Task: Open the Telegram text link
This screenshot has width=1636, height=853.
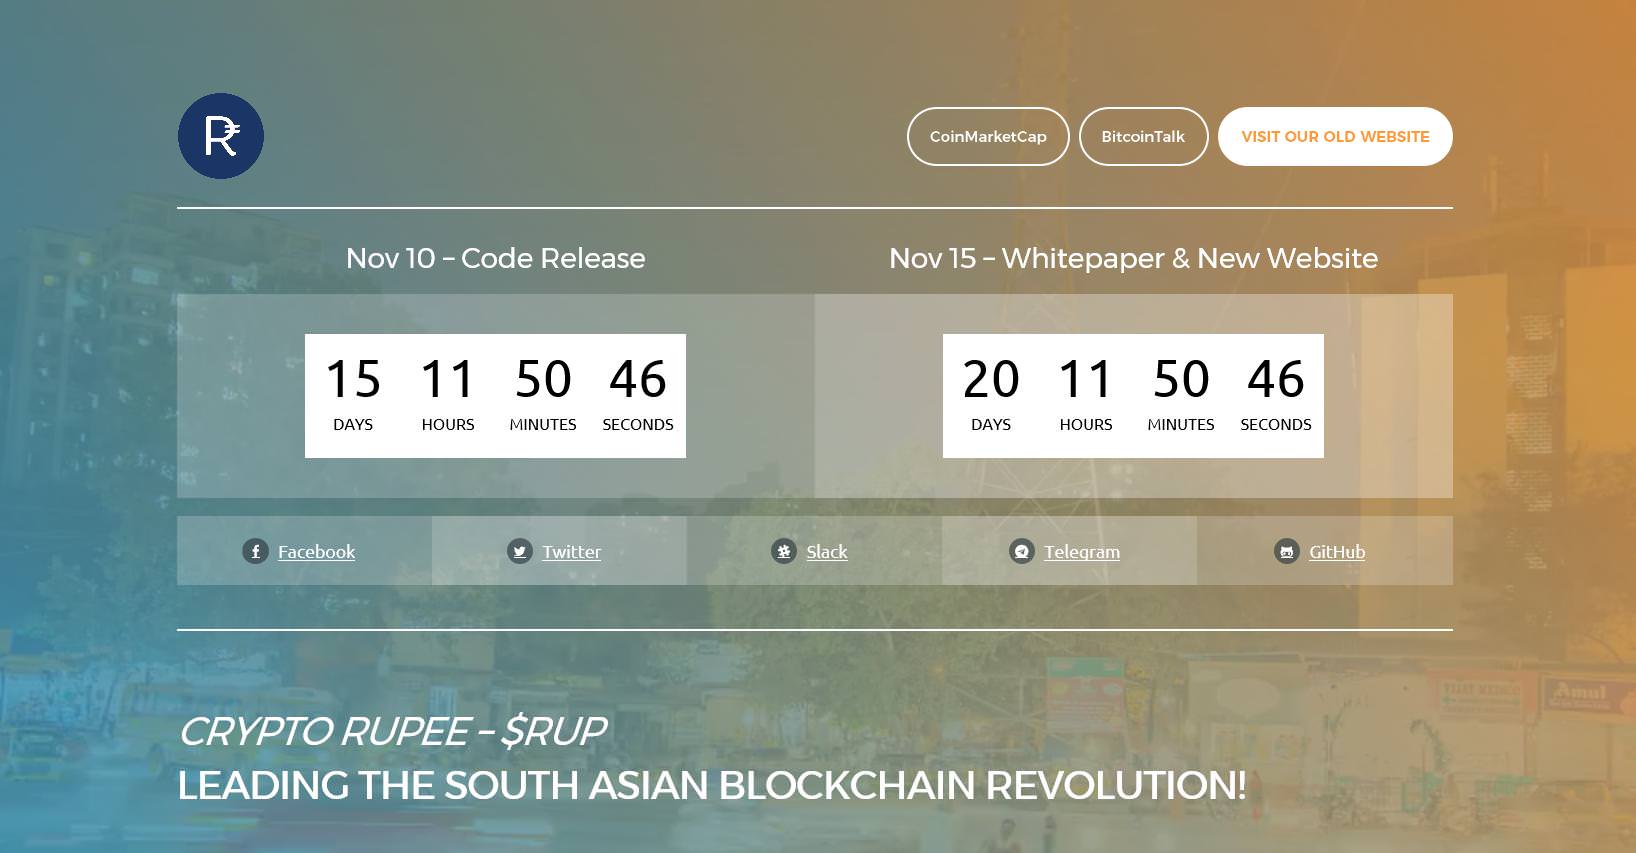Action: 1082,552
